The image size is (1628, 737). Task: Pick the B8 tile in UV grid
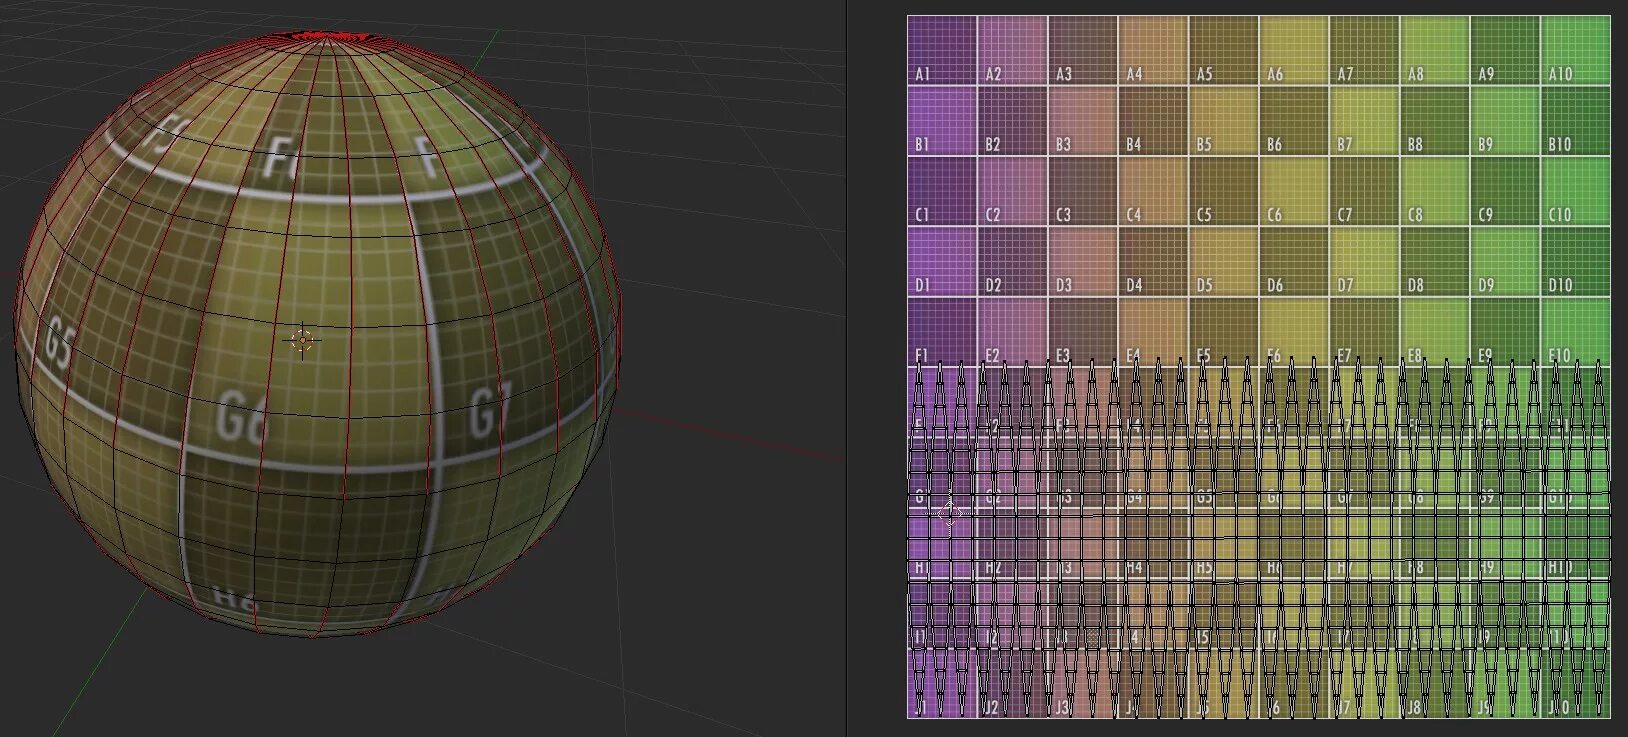1434,120
